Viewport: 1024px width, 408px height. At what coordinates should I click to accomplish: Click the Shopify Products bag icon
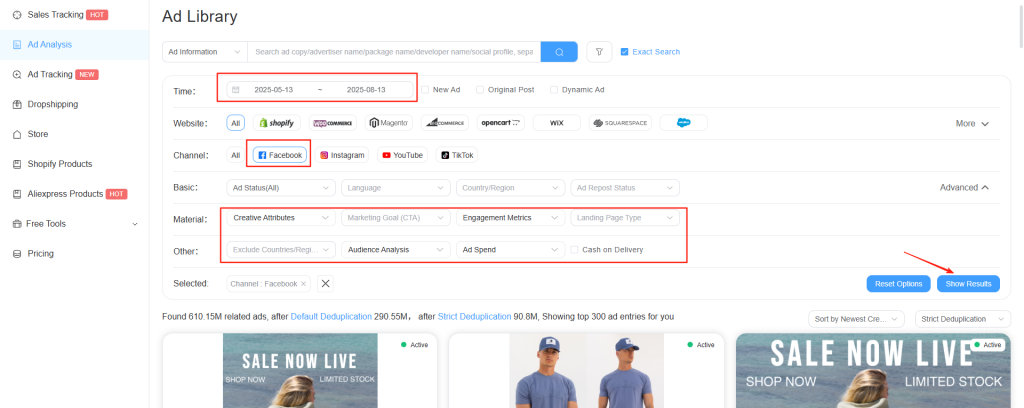(17, 164)
